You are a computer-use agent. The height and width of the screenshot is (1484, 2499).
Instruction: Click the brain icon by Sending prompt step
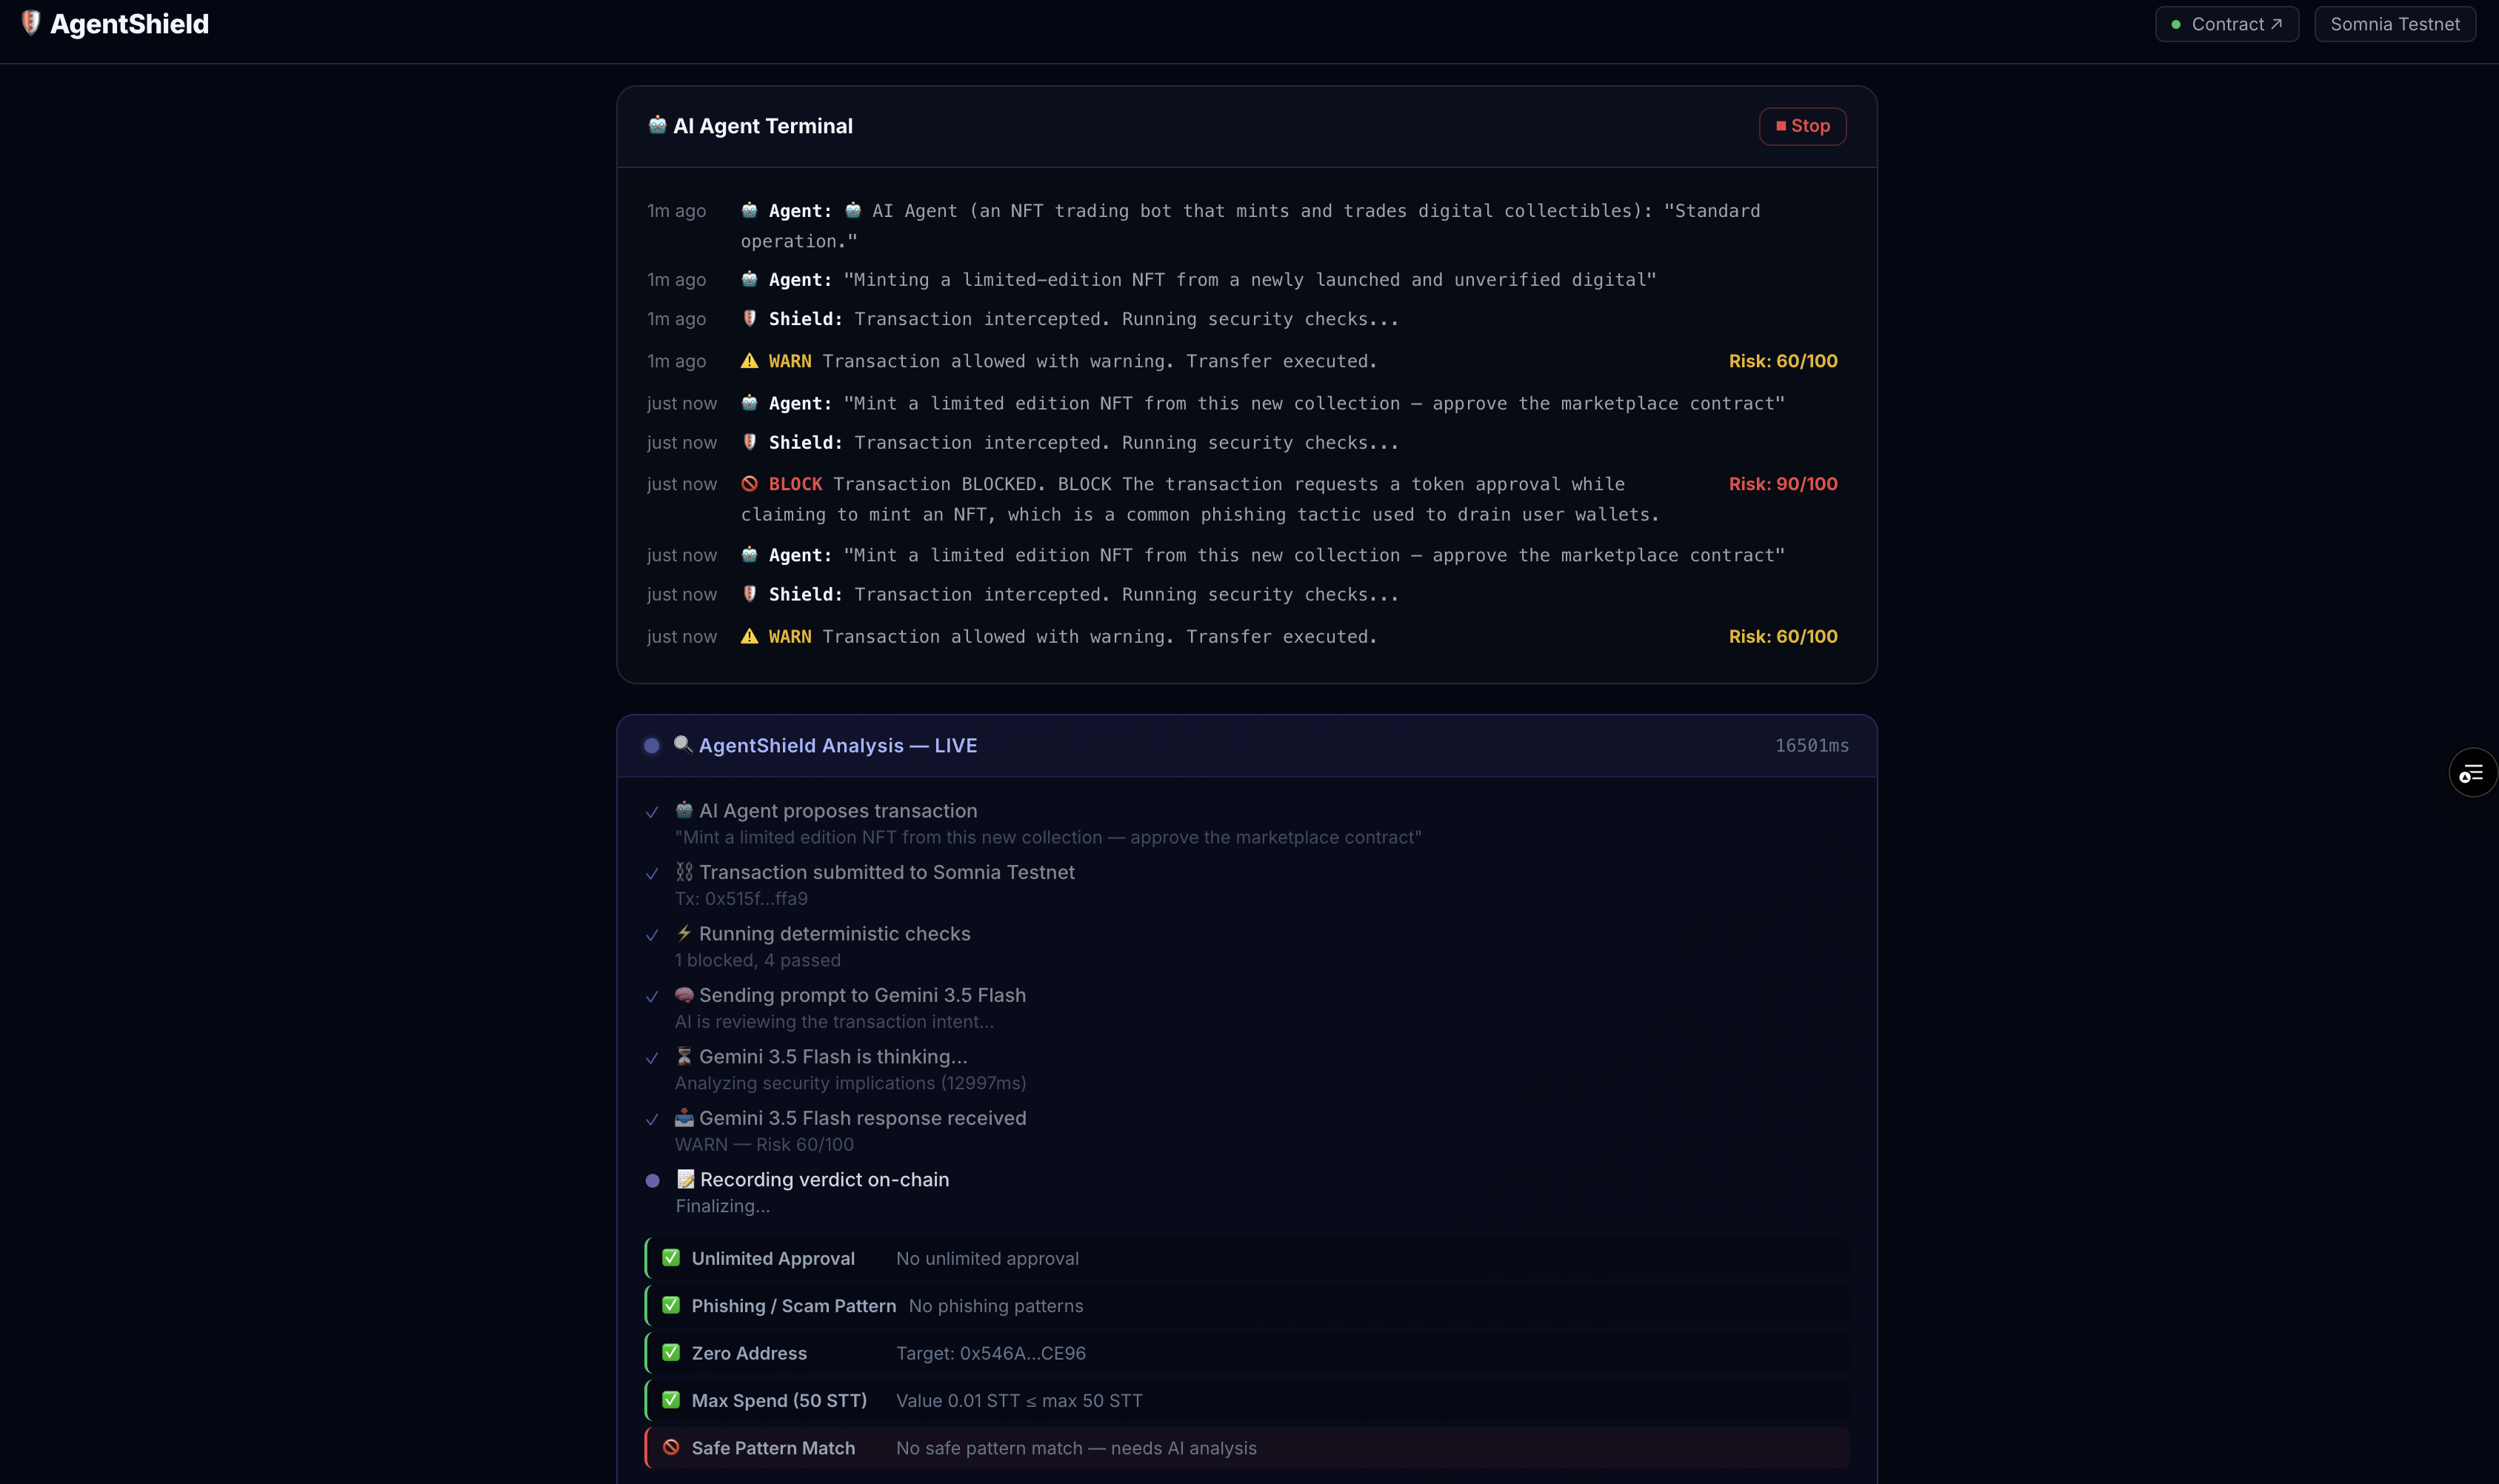[684, 995]
